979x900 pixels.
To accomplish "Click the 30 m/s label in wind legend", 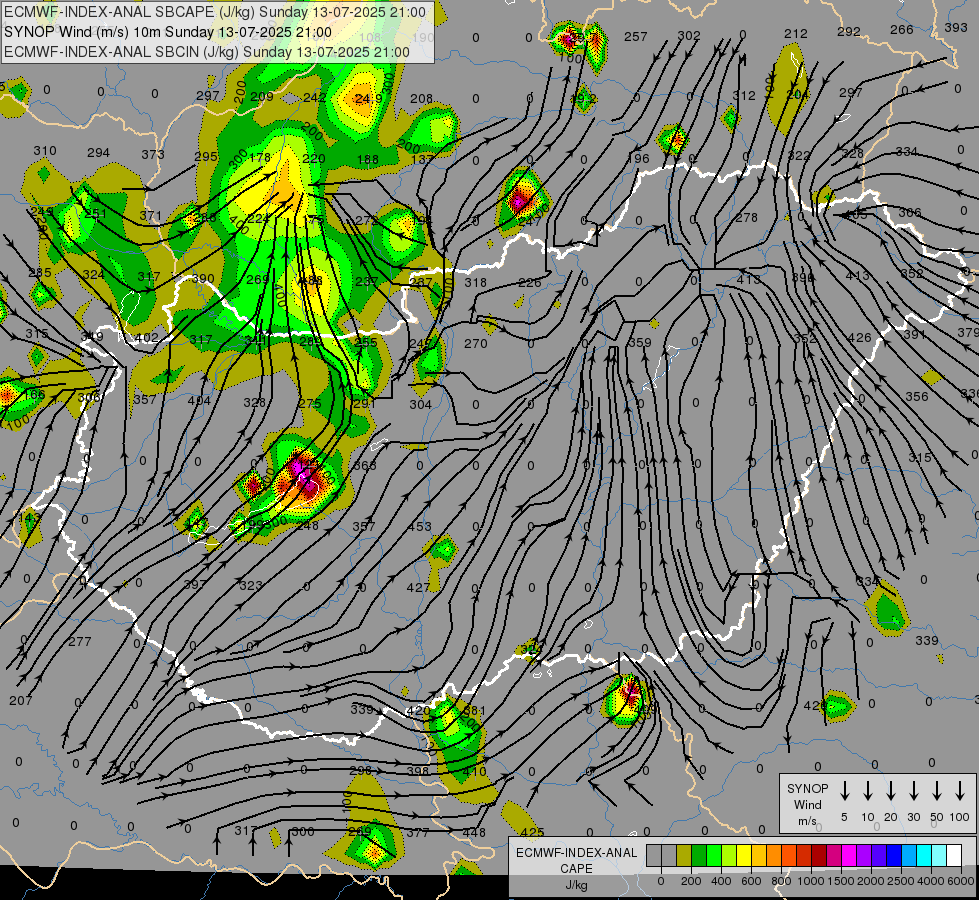I will tap(913, 817).
